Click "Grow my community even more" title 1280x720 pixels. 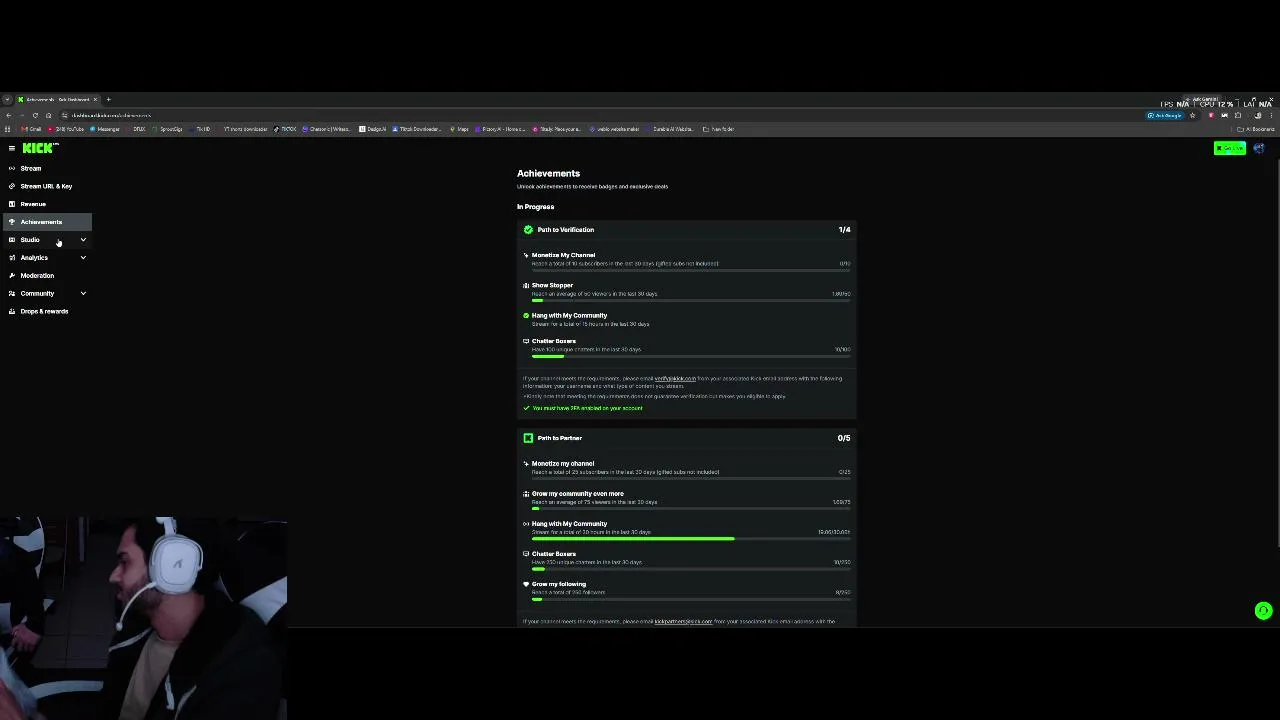[x=578, y=494]
